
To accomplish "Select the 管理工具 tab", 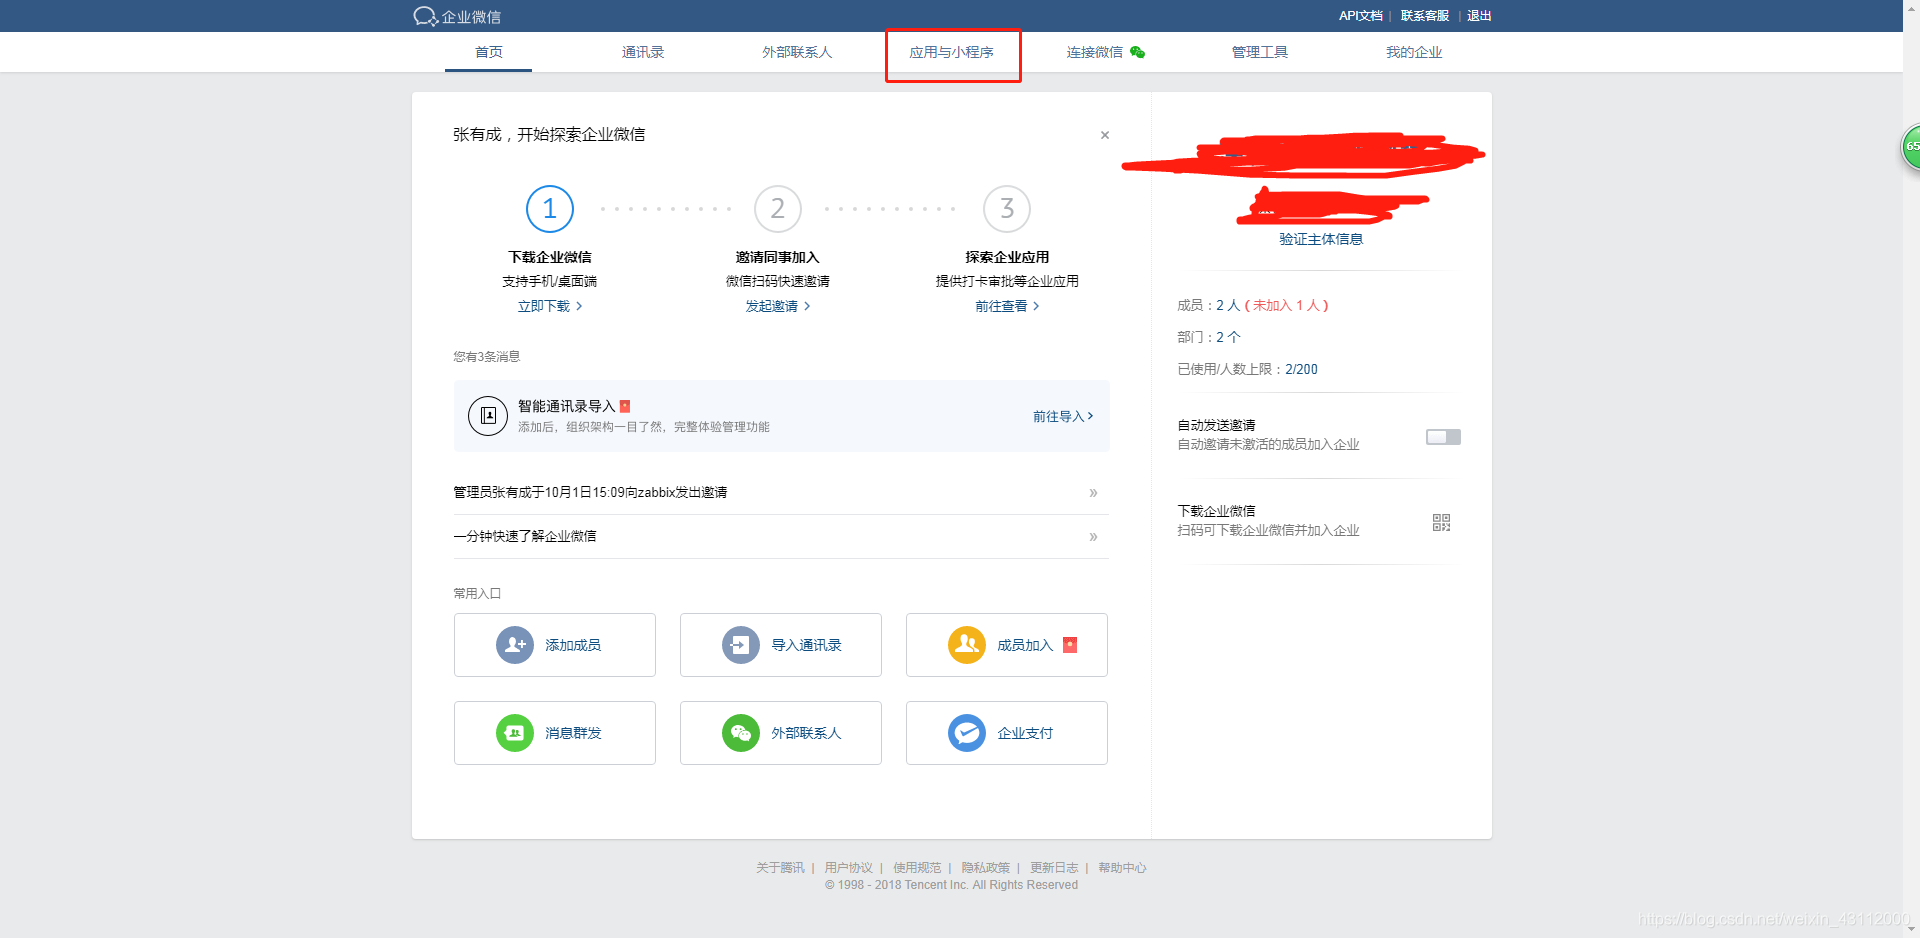I will 1259,52.
